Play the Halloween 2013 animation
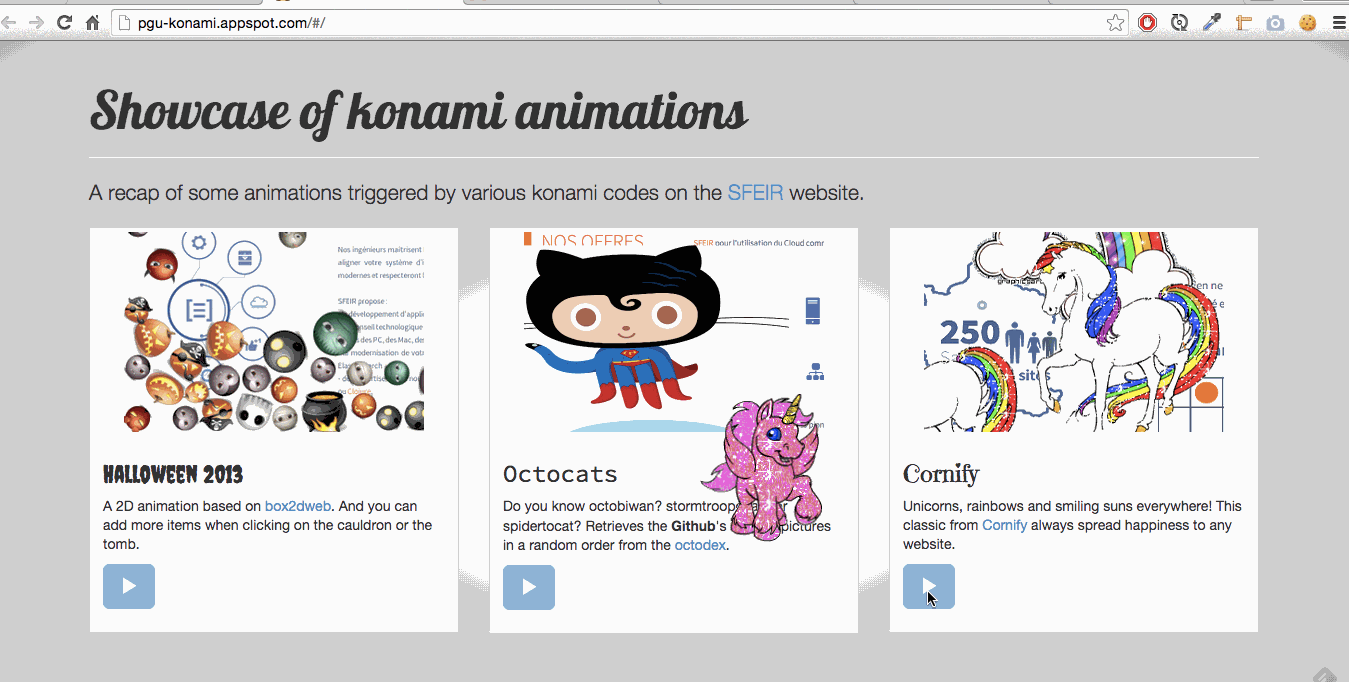The width and height of the screenshot is (1349, 682). [129, 586]
